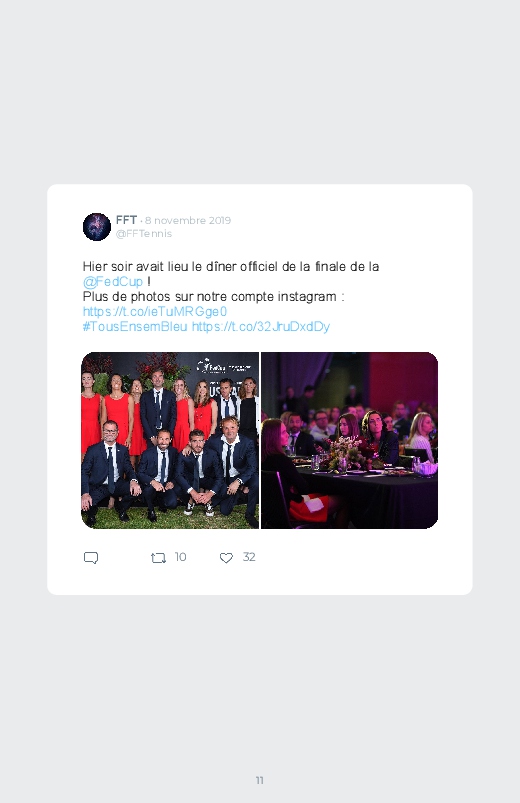Screen dimensions: 520x803
Task: Open the @FFTennis handle
Action: coord(143,234)
